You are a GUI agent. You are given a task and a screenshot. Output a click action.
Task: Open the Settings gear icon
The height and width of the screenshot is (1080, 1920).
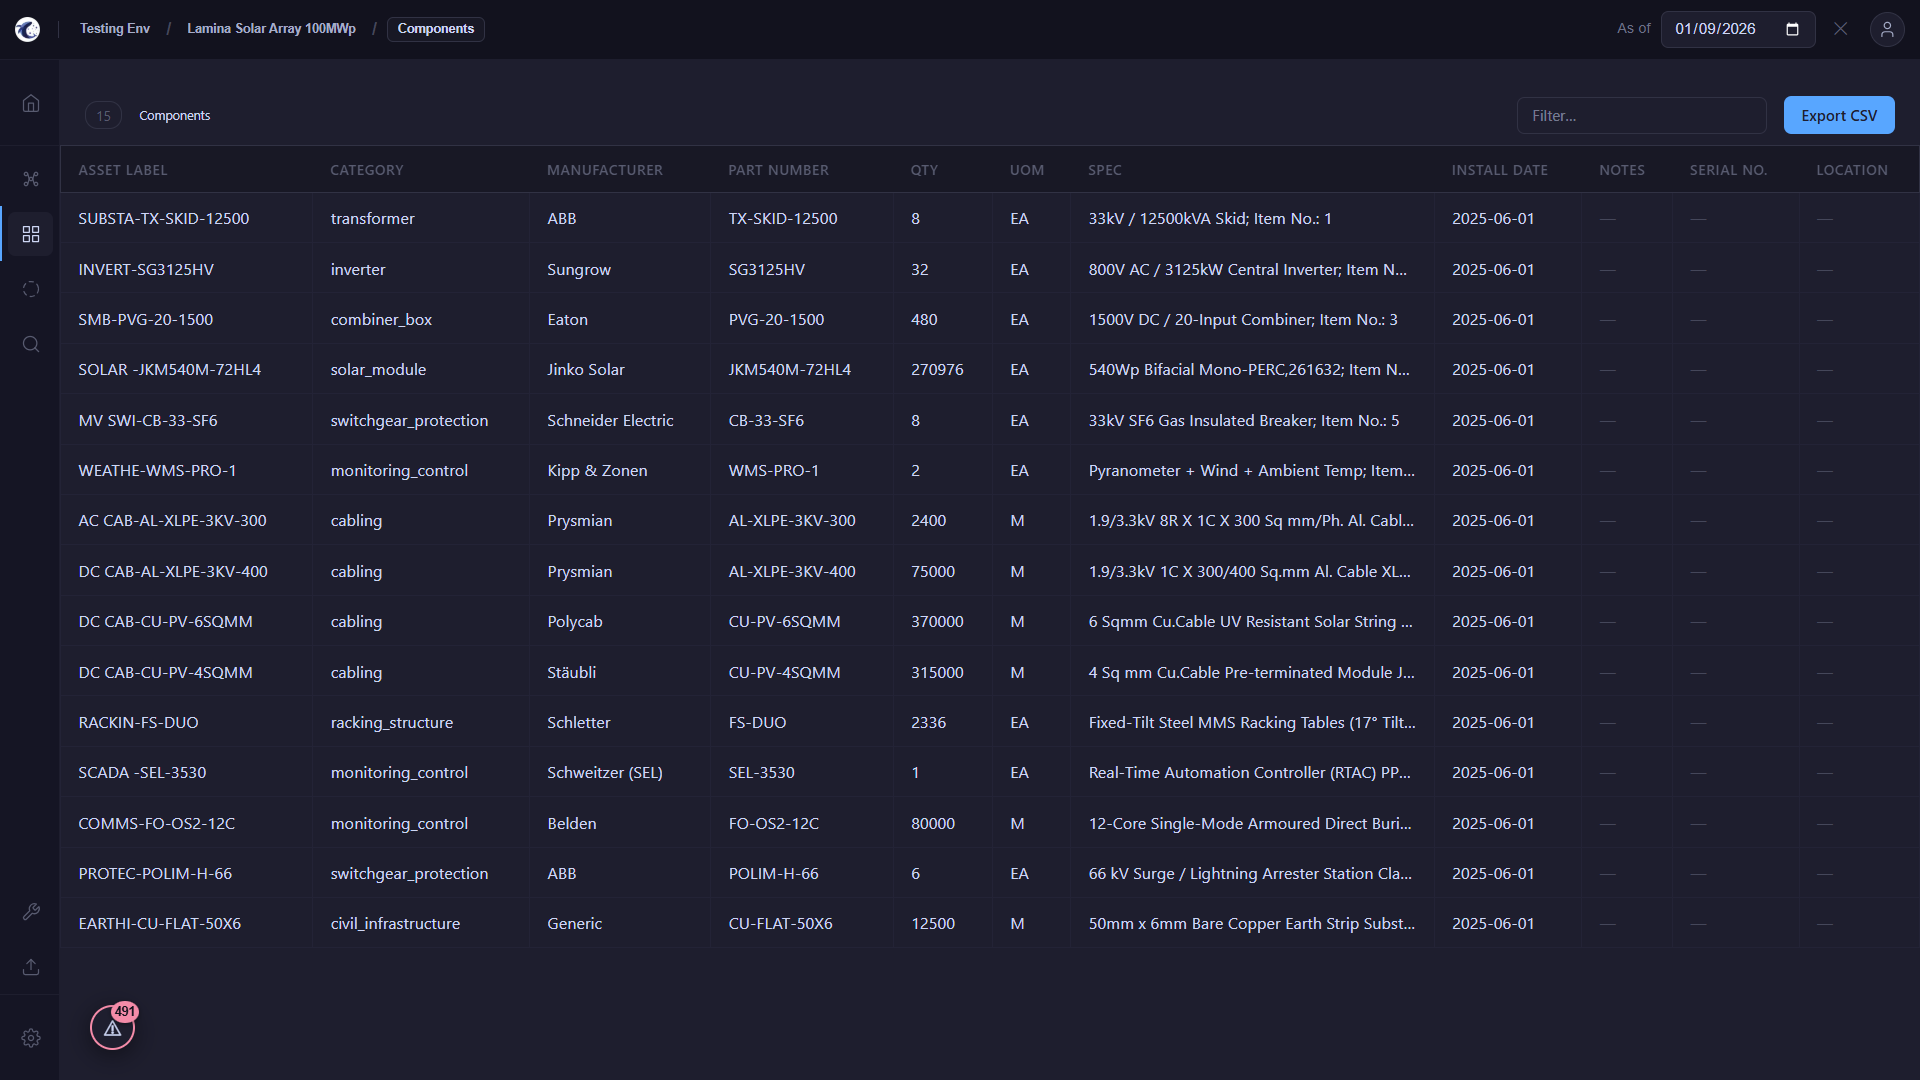pyautogui.click(x=31, y=1038)
